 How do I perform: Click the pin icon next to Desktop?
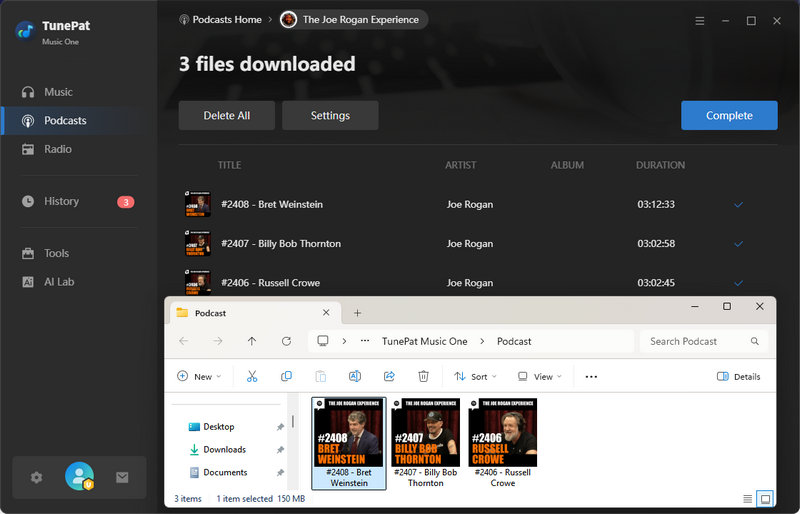point(280,427)
